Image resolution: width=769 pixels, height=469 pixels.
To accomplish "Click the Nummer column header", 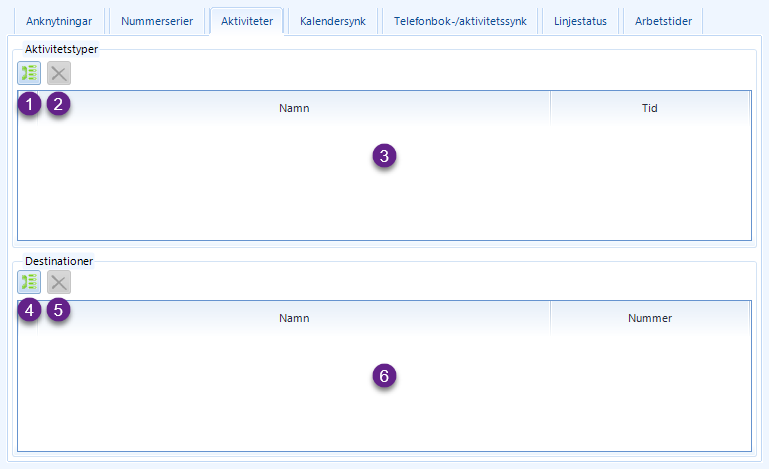I will pyautogui.click(x=650, y=318).
